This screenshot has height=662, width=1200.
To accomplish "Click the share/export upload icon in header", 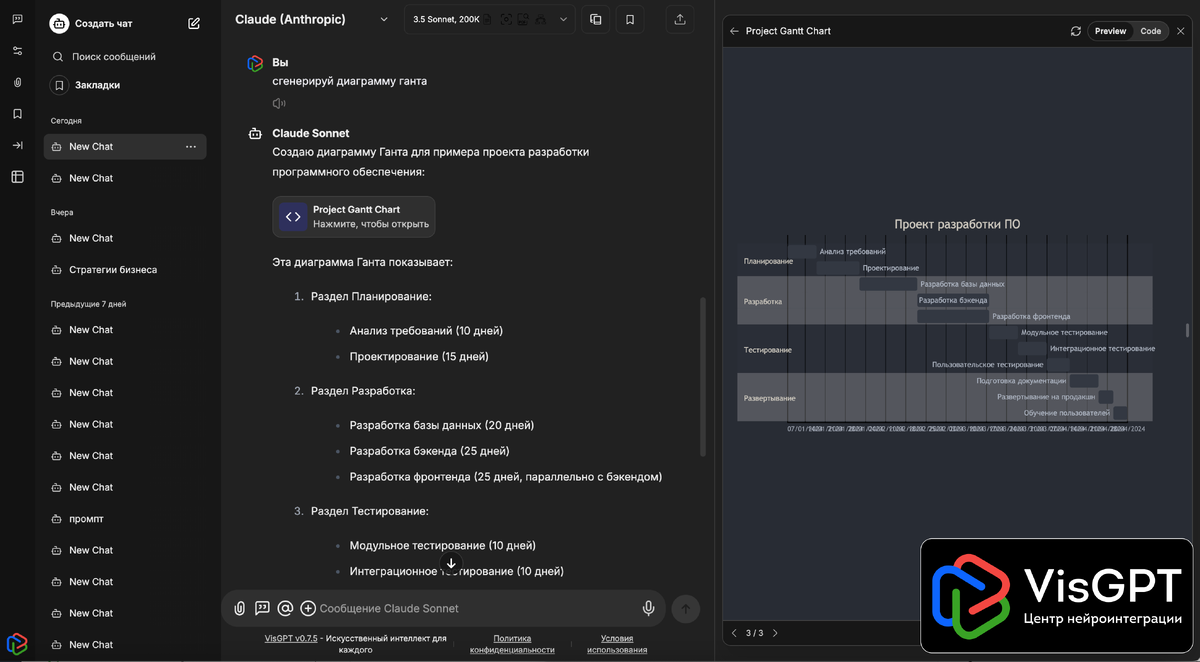I will [680, 19].
